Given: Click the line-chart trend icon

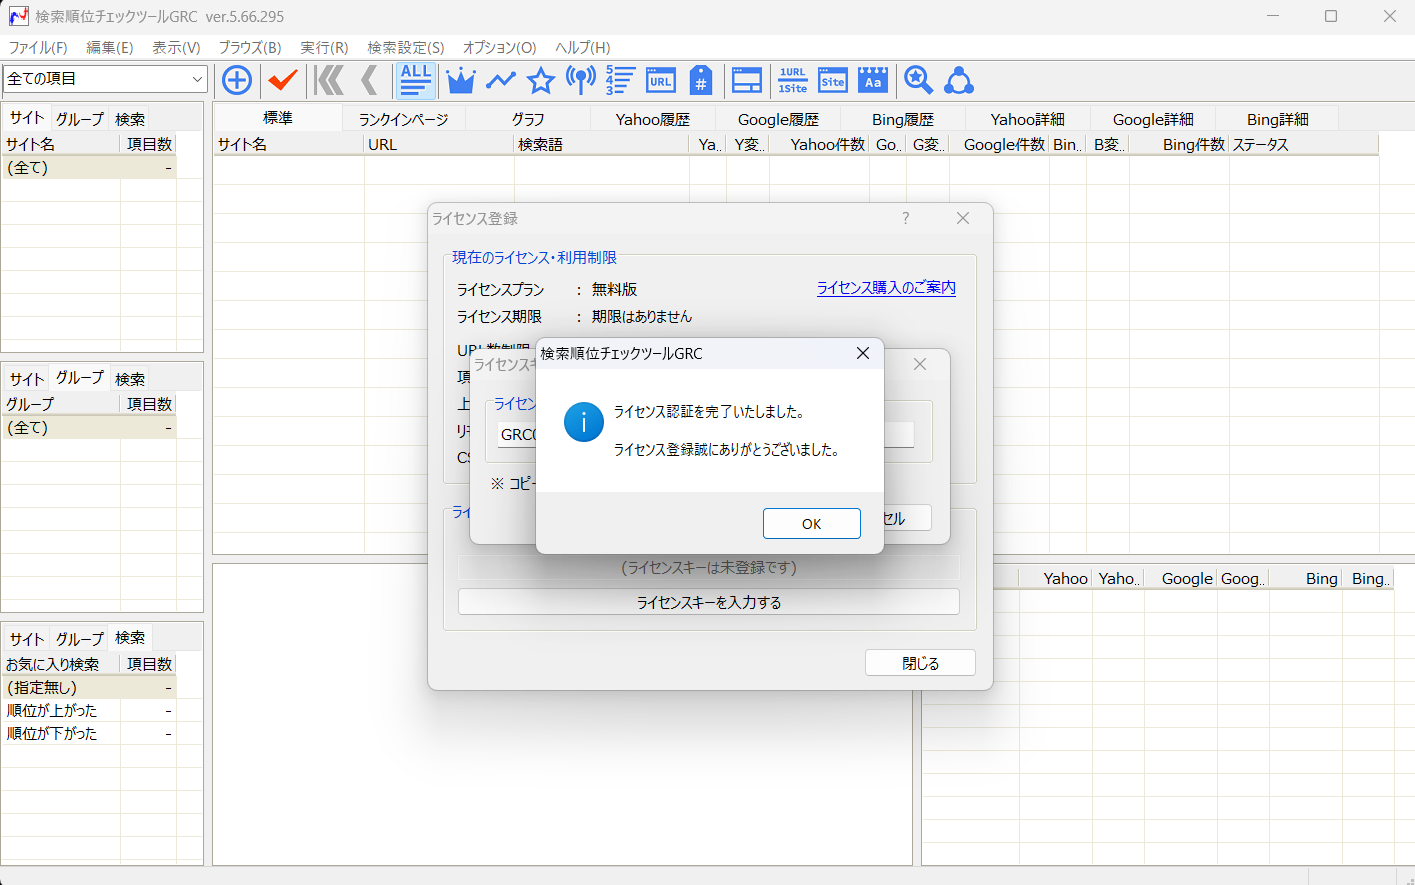Looking at the screenshot, I should pos(500,80).
